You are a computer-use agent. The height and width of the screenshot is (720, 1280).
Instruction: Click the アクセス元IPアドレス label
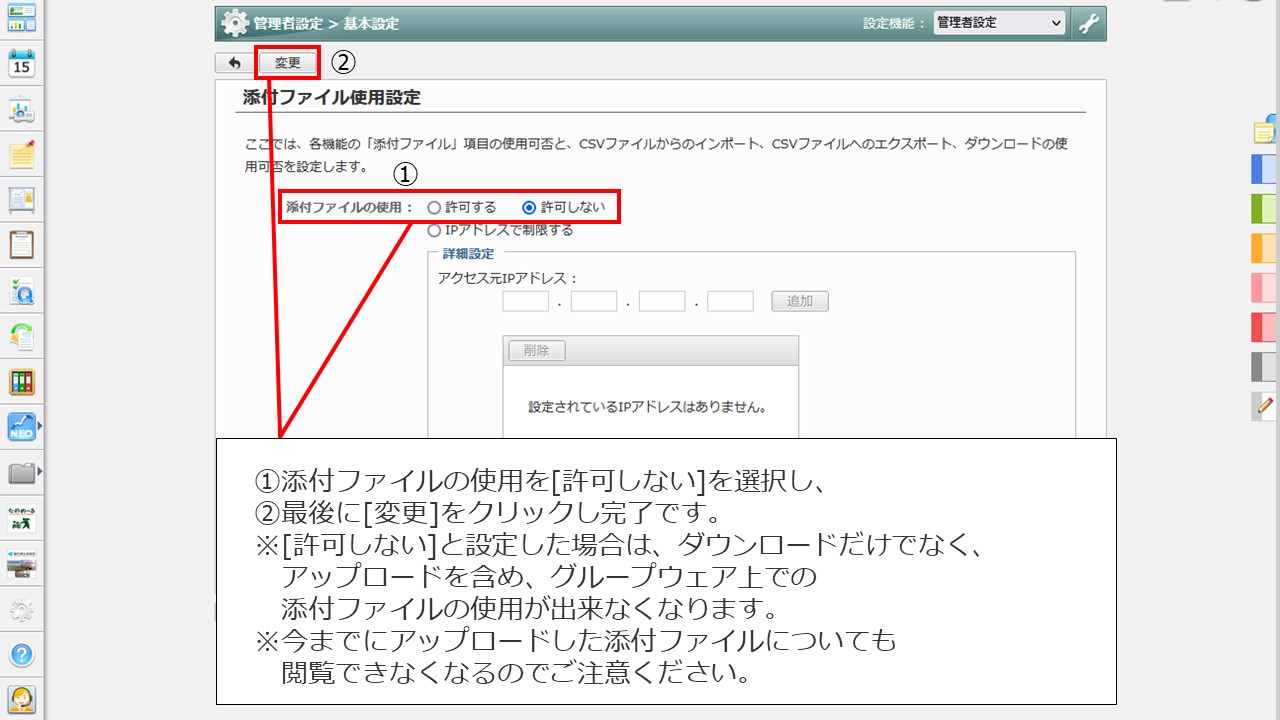(x=508, y=278)
